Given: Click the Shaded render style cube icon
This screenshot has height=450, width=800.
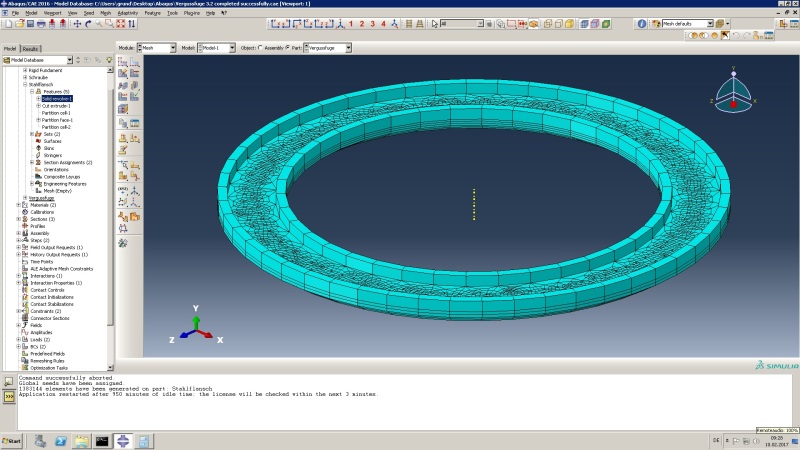Looking at the screenshot, I should (x=569, y=24).
